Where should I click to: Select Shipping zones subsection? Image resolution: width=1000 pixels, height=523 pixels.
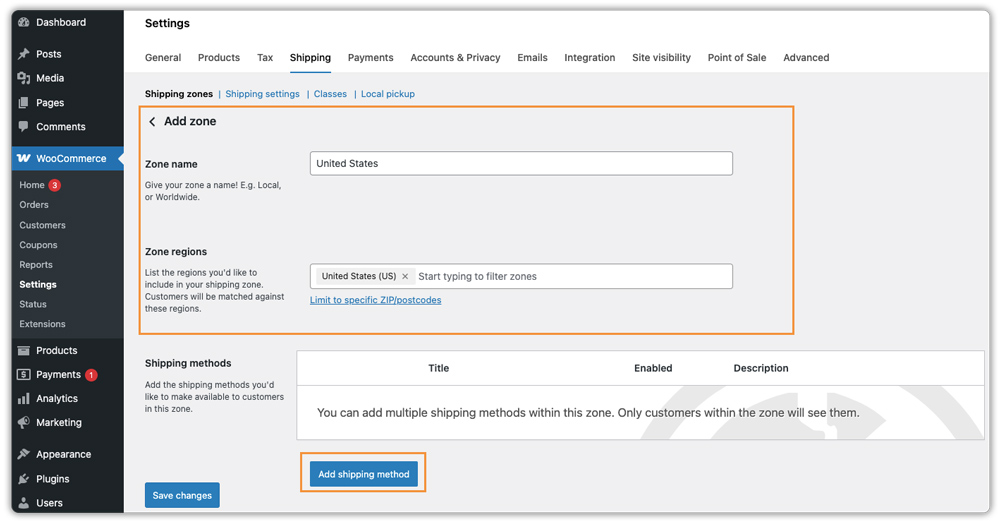[x=179, y=94]
